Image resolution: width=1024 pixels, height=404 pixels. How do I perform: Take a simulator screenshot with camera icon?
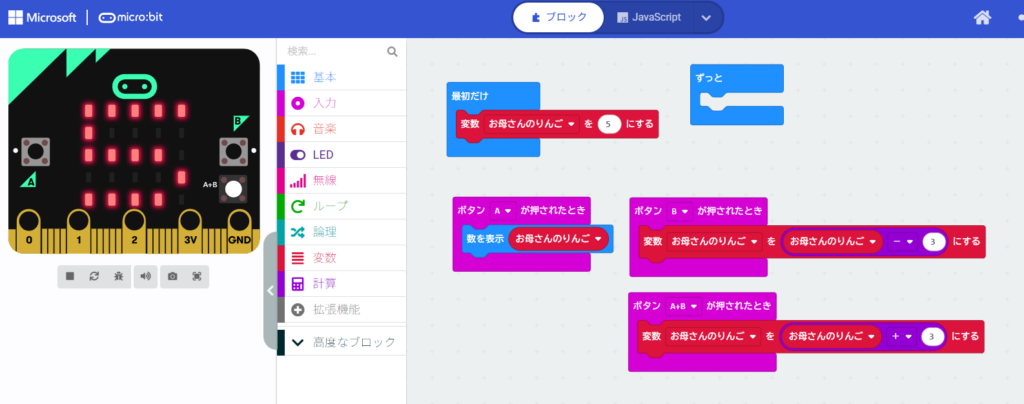point(172,276)
